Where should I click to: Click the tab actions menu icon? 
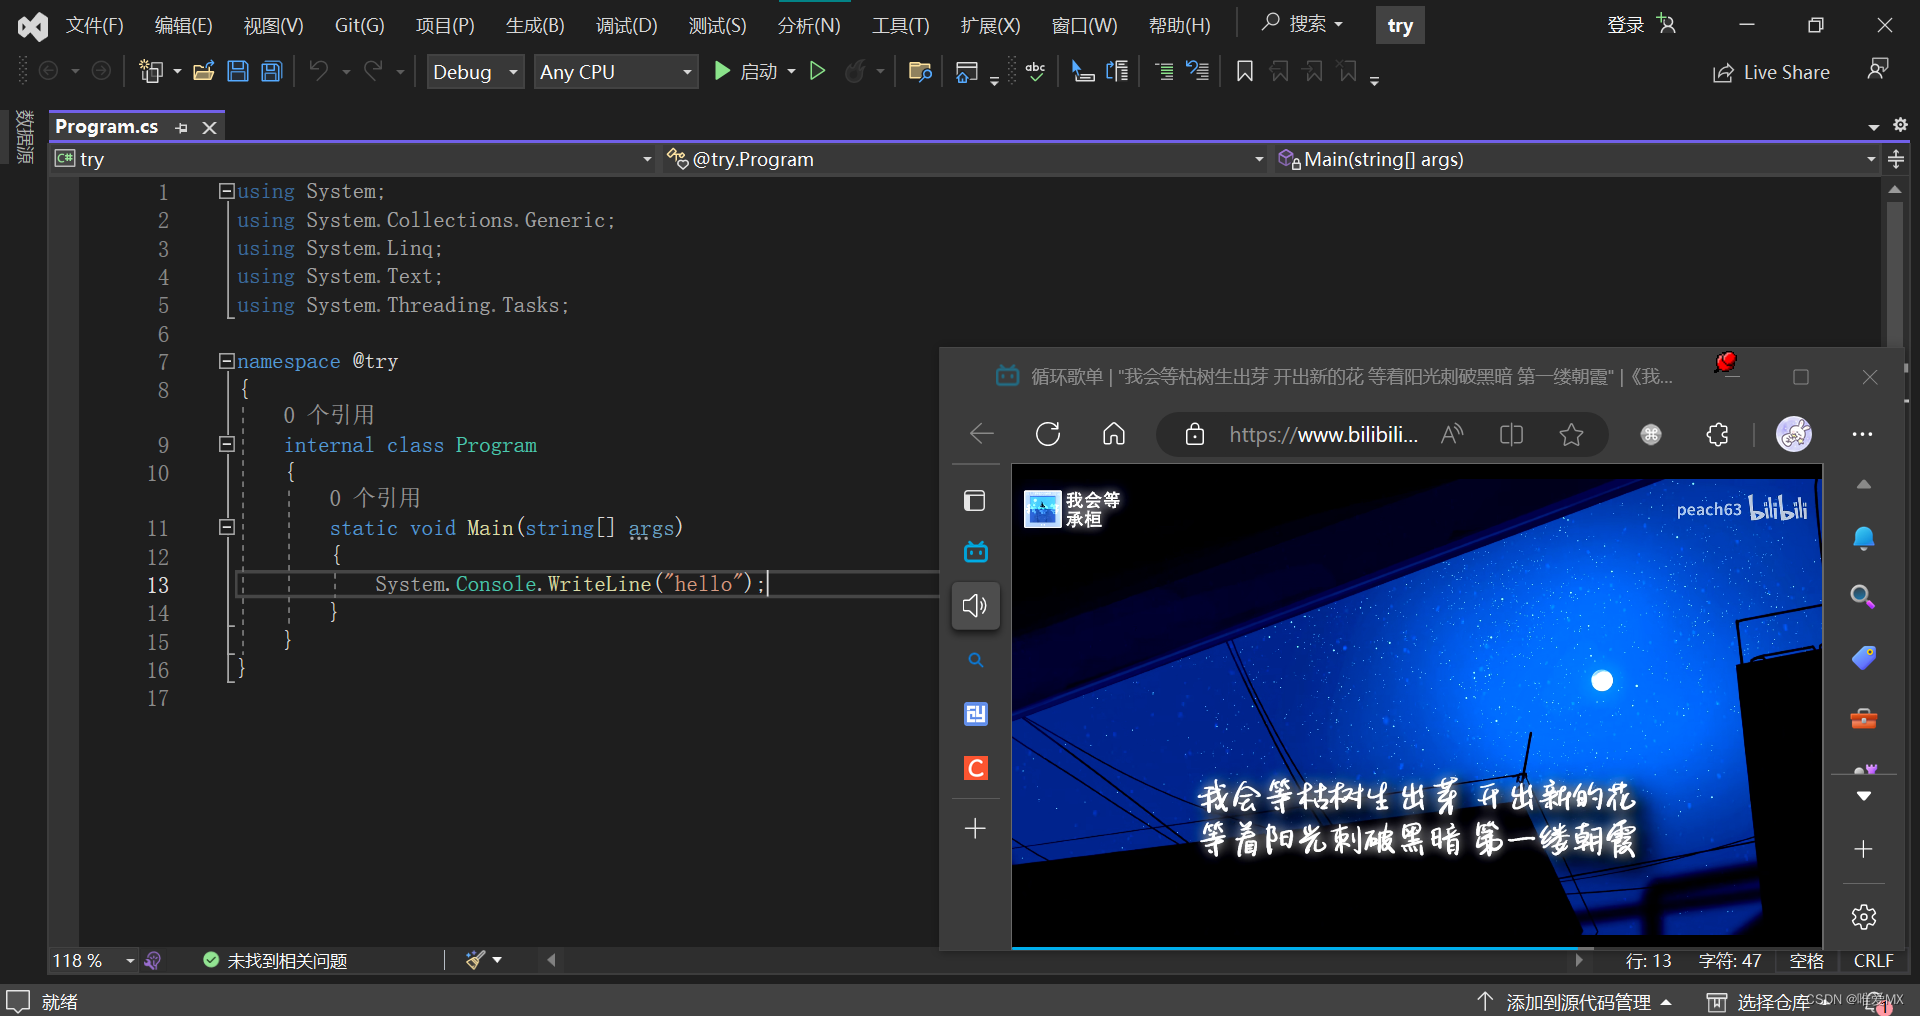(x=975, y=500)
